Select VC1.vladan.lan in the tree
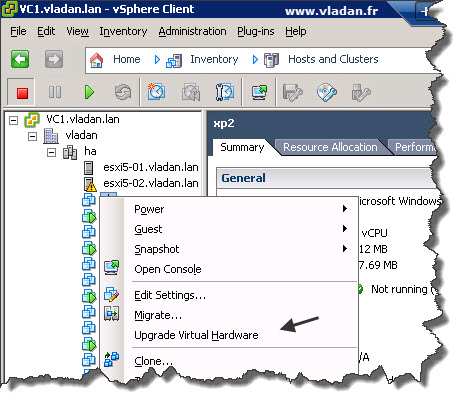 tap(83, 119)
